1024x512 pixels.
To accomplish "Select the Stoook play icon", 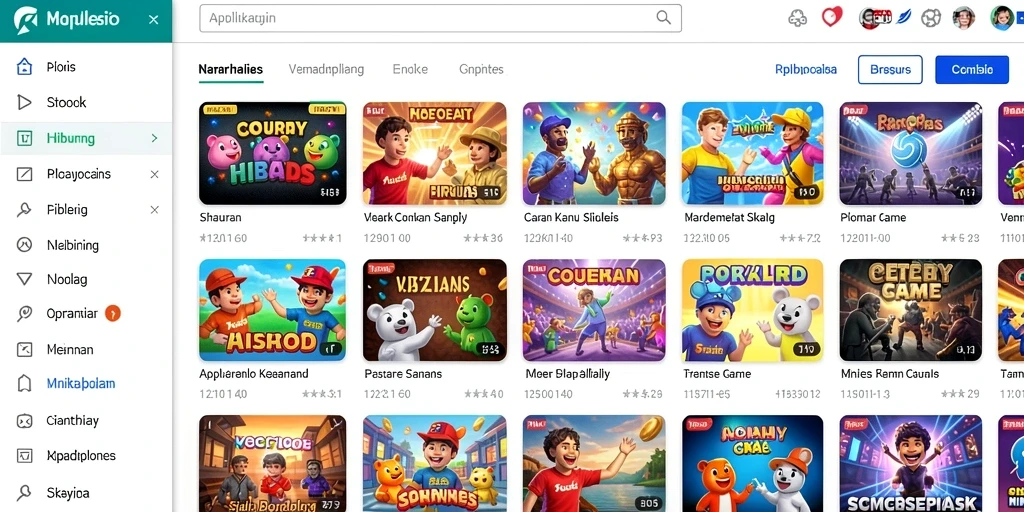I will click(x=24, y=102).
